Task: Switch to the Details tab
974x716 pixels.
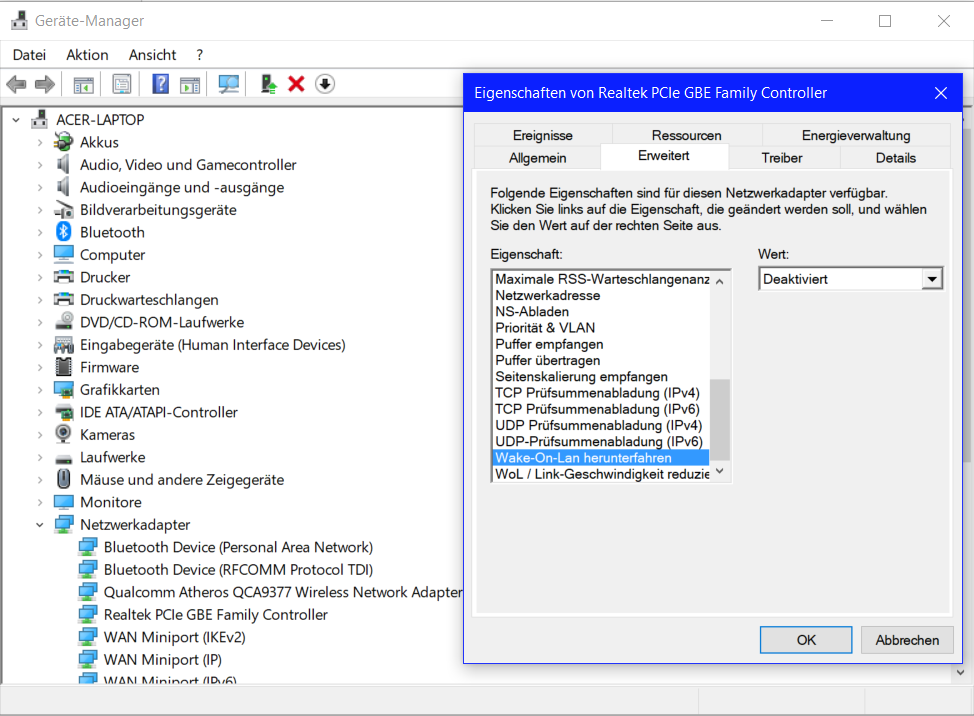Action: point(896,158)
